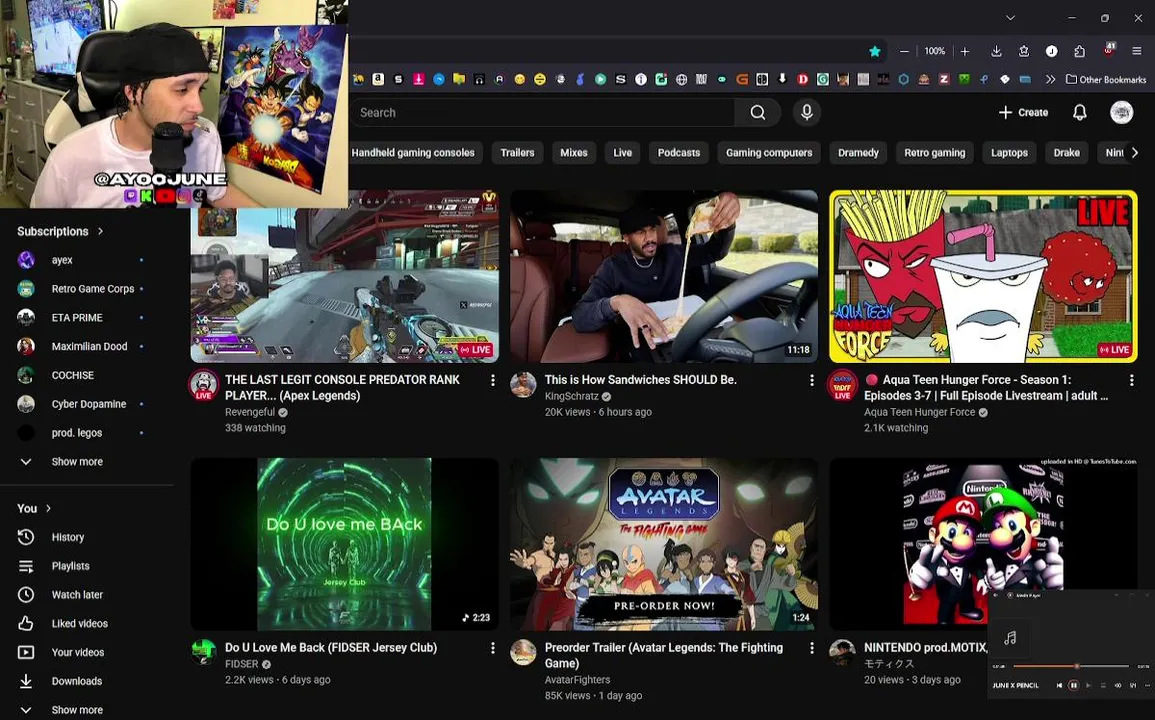1155x720 pixels.
Task: Click the Downloads arrow icon in sidebar
Action: tap(26, 681)
